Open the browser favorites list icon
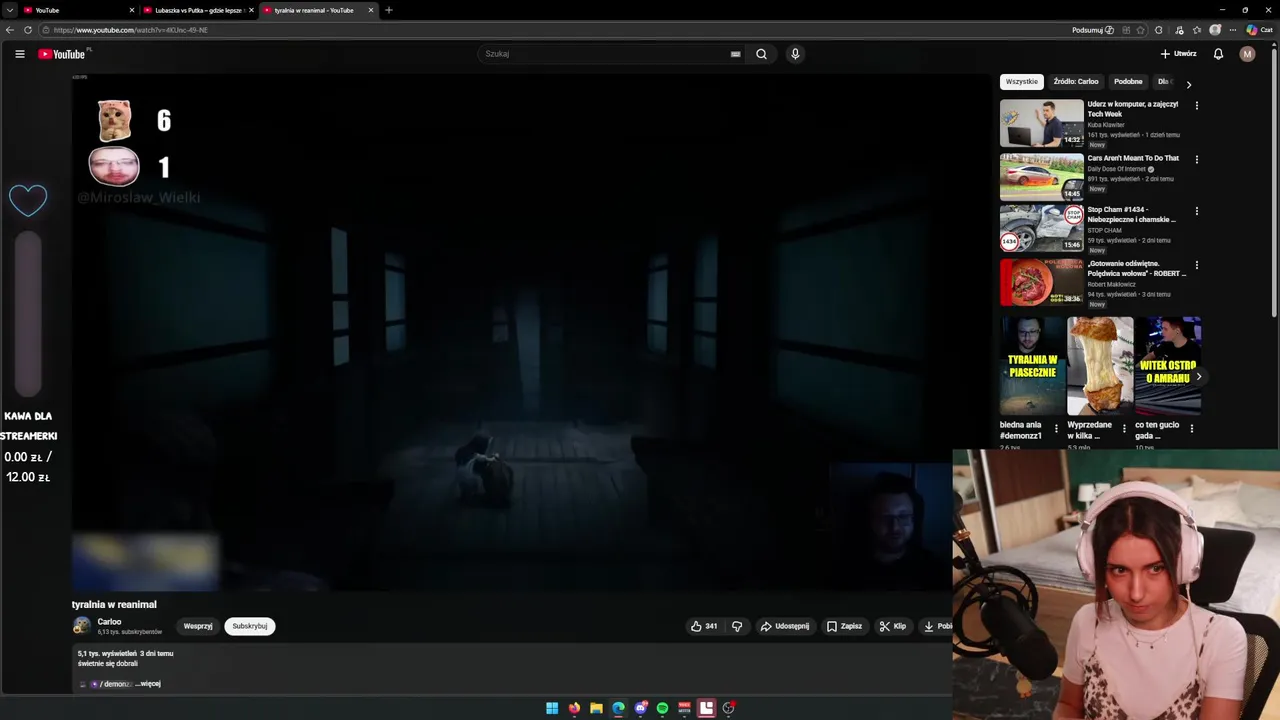The height and width of the screenshot is (720, 1280). (1197, 30)
